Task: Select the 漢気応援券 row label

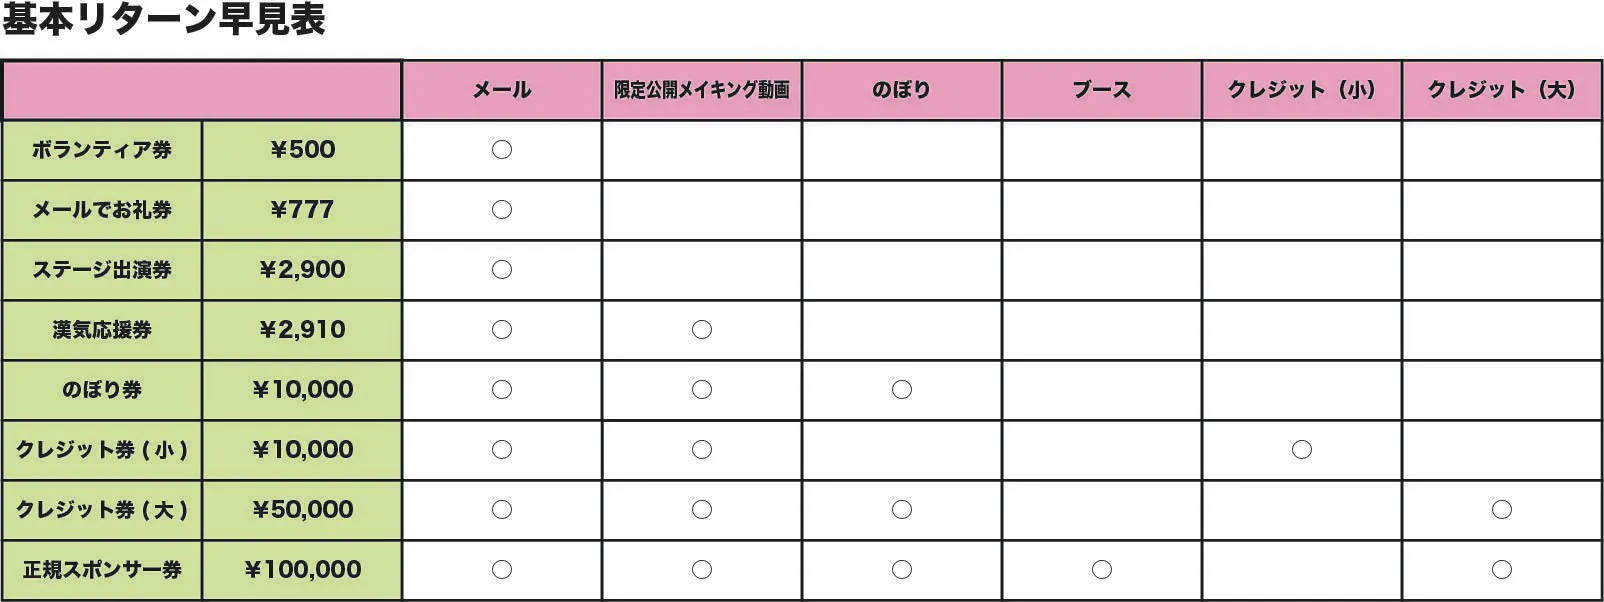Action: click(102, 330)
